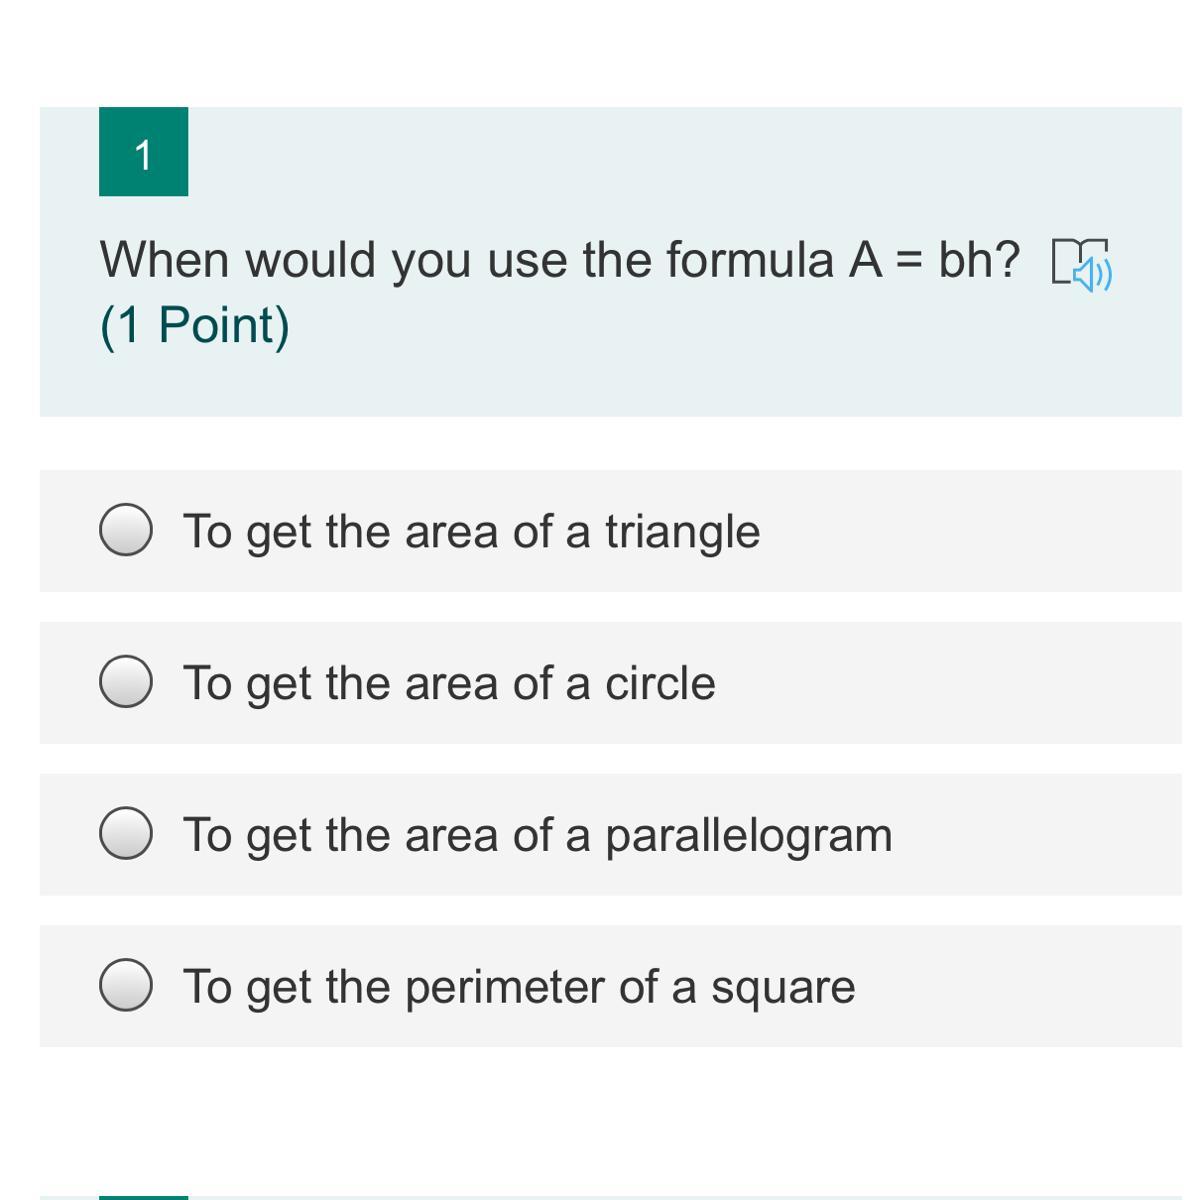Click the 'A = bh?' formula in question
The width and height of the screenshot is (1200, 1200).
934,260
